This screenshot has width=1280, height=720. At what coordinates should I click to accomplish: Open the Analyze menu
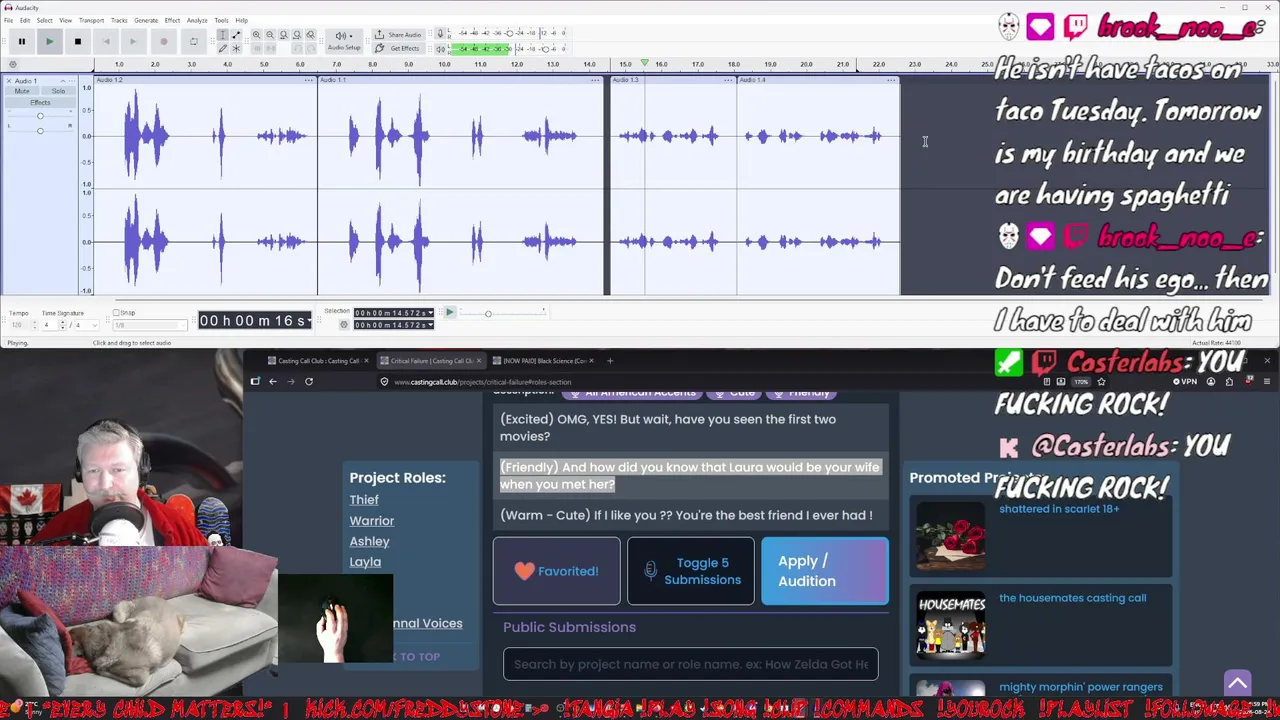pyautogui.click(x=197, y=20)
